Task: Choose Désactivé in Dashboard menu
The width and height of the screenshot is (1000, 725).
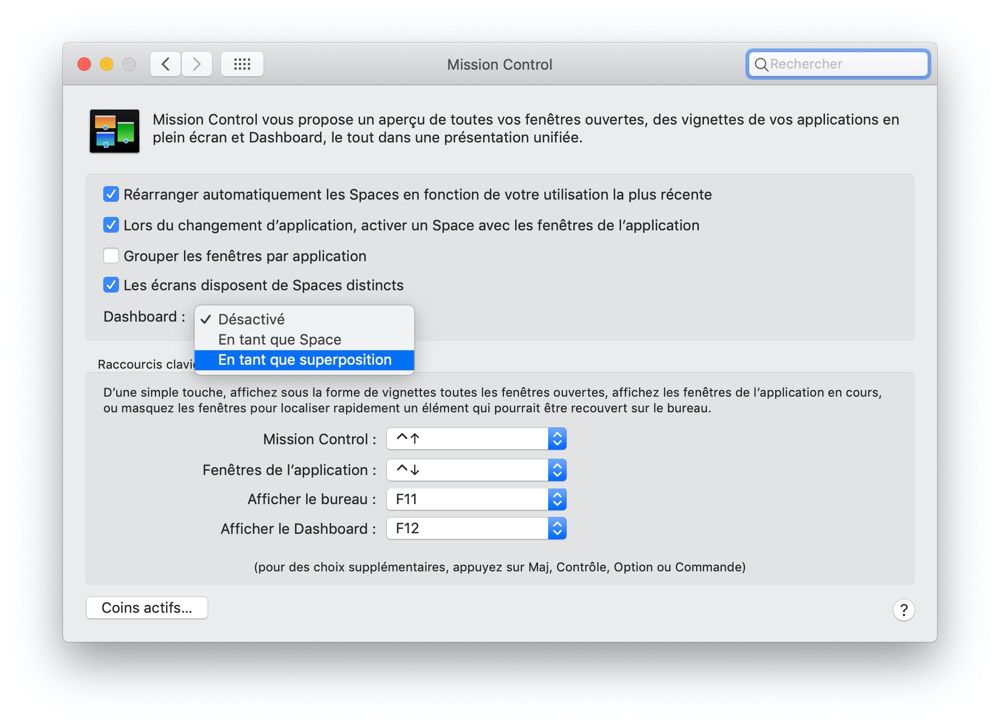Action: (304, 319)
